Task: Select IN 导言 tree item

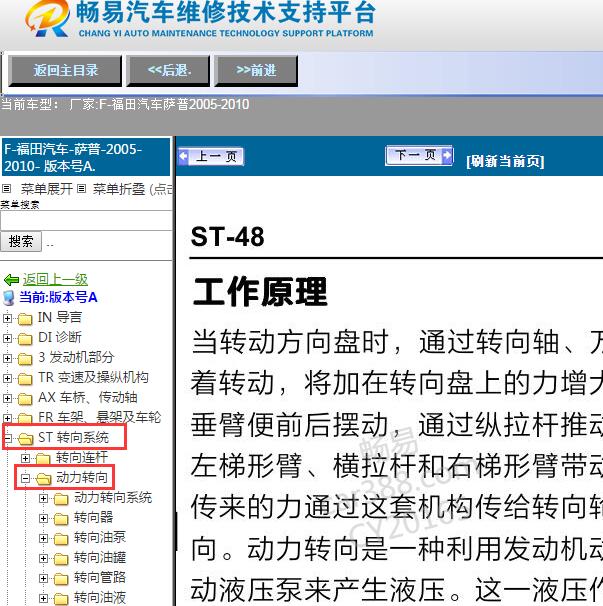Action: click(60, 318)
